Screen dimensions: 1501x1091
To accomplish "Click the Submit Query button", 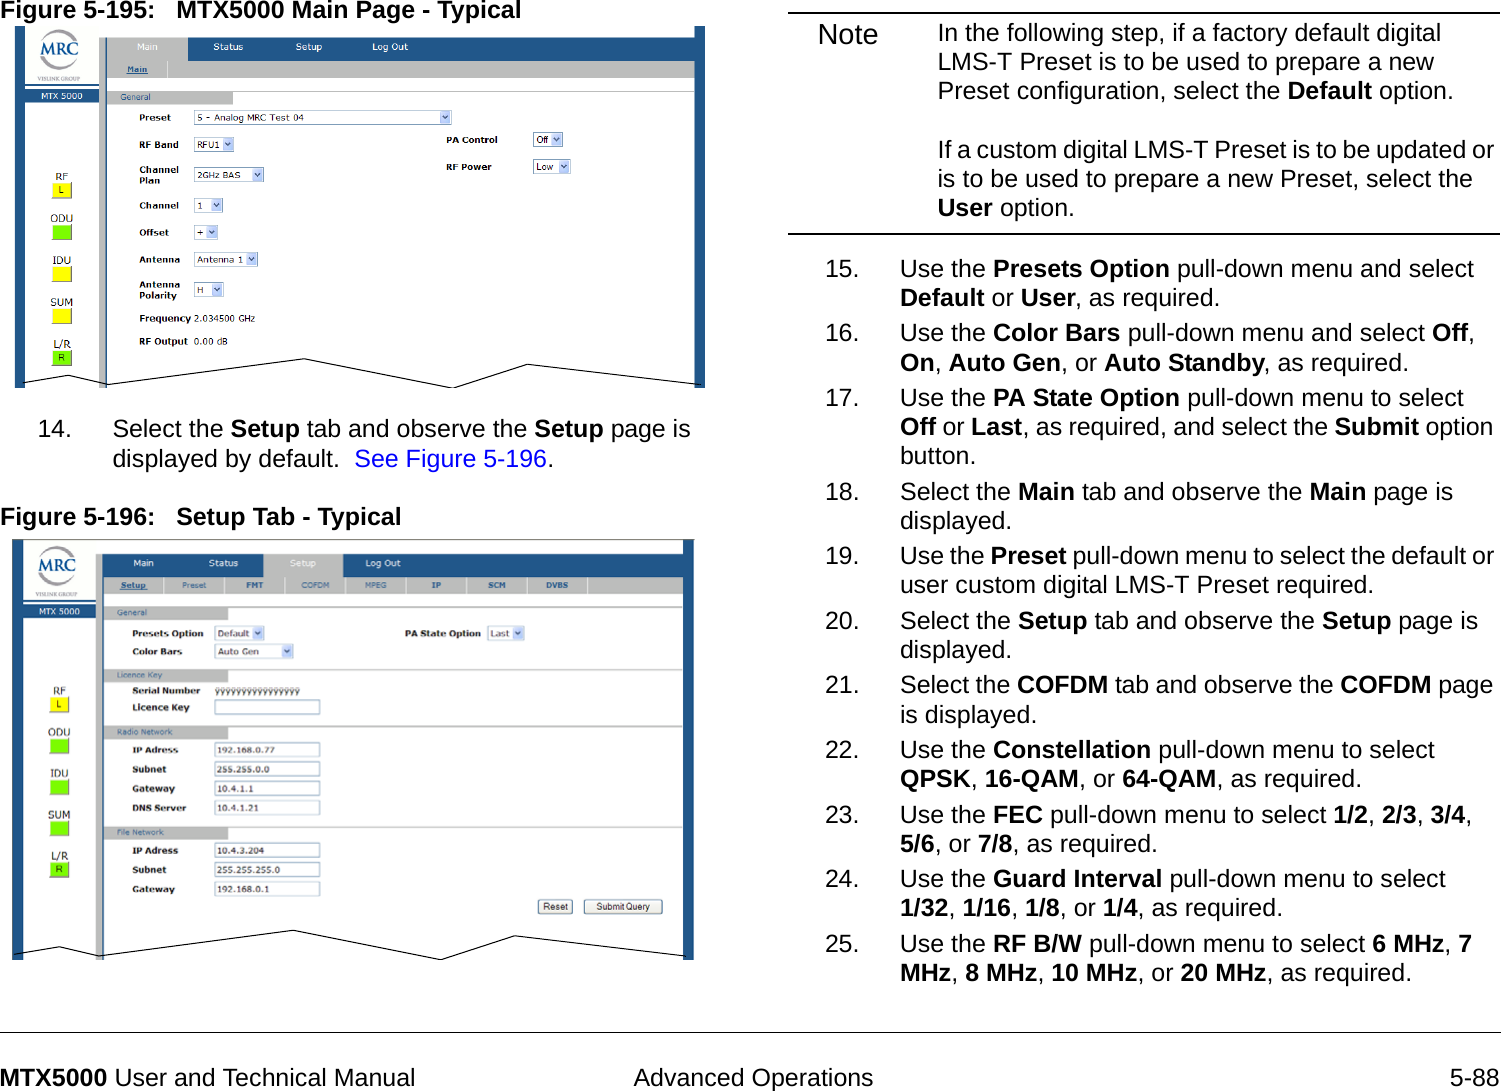I will coord(623,907).
